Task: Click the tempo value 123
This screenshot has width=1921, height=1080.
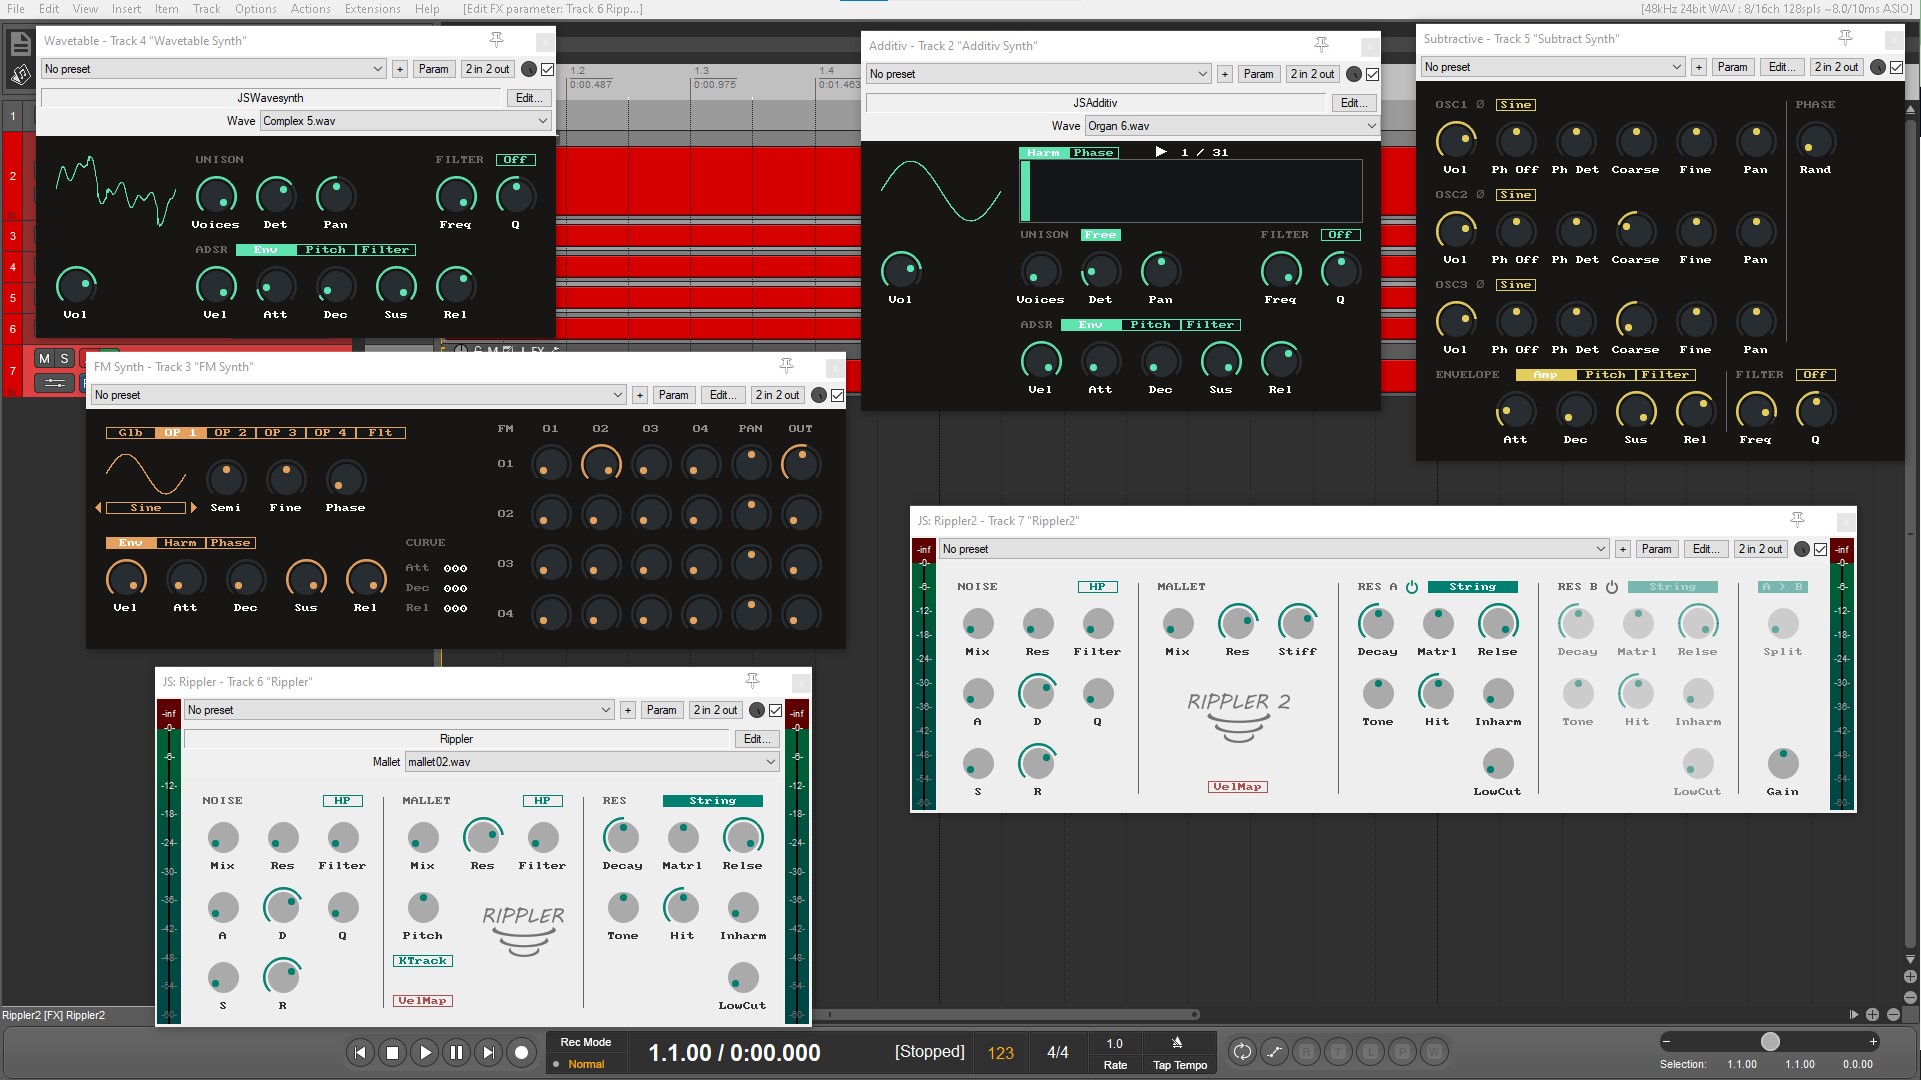Action: click(1001, 1053)
